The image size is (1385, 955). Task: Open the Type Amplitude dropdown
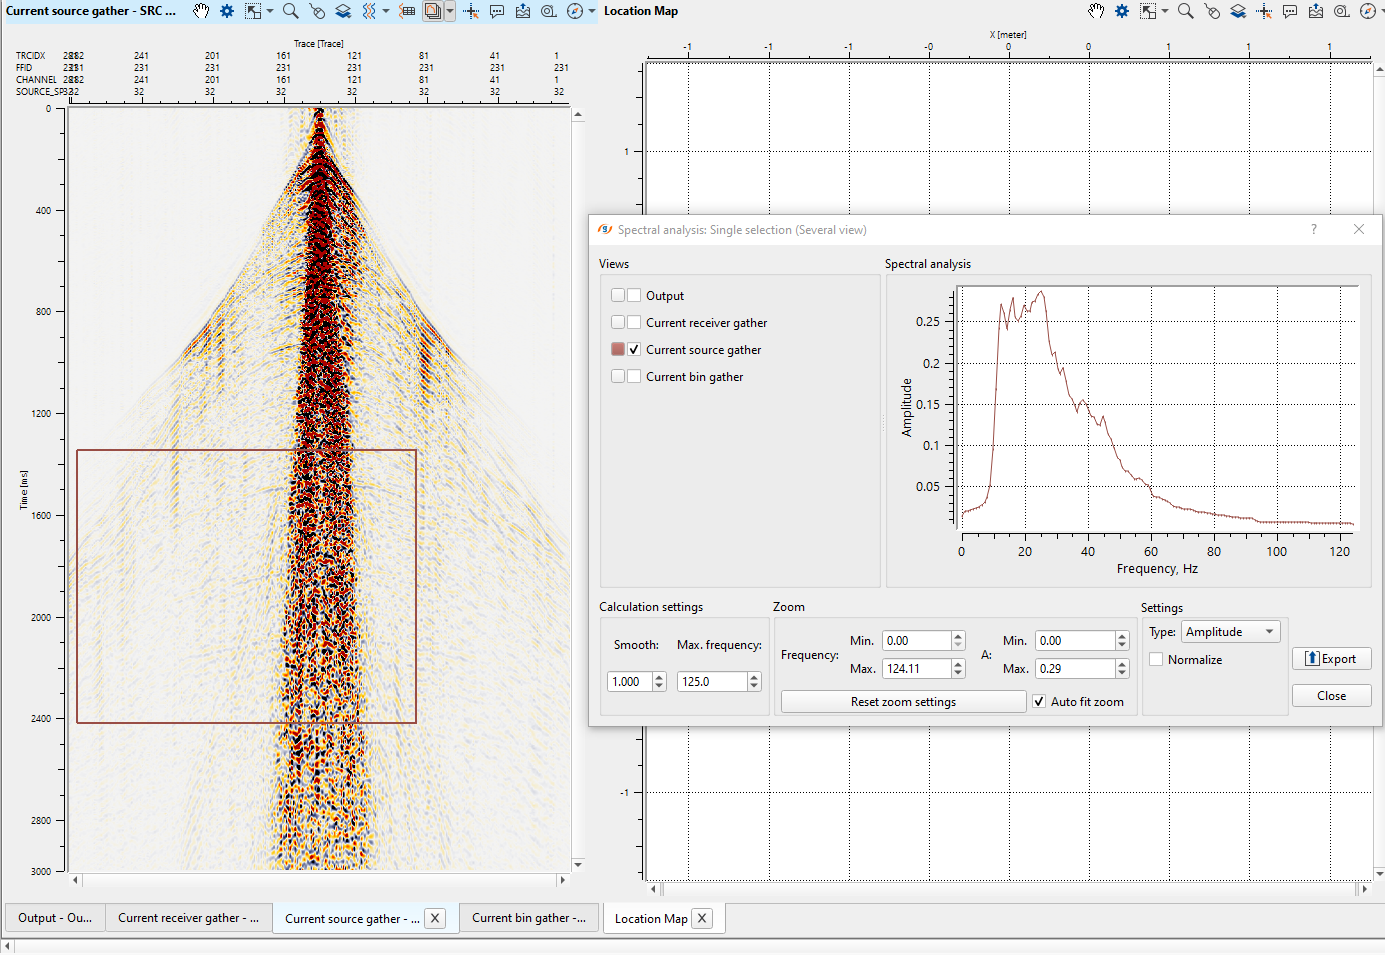click(x=1229, y=632)
